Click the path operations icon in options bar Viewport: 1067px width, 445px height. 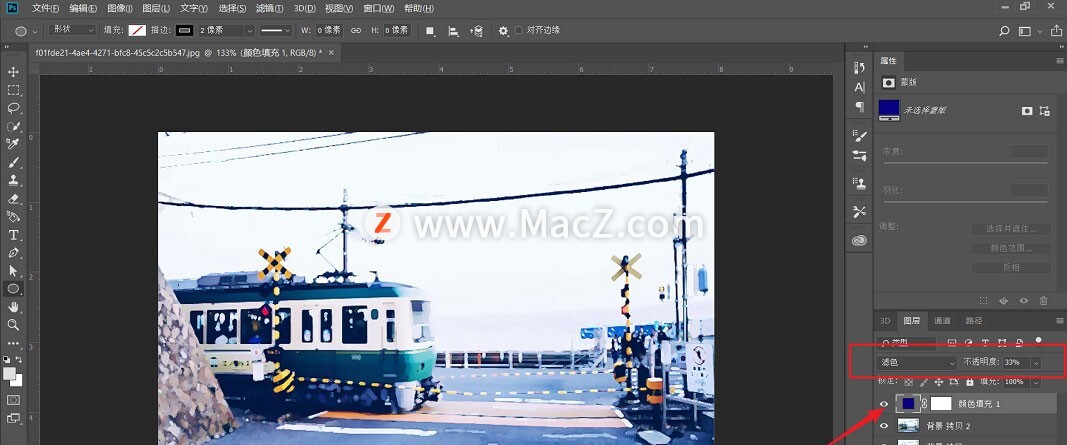pyautogui.click(x=431, y=31)
